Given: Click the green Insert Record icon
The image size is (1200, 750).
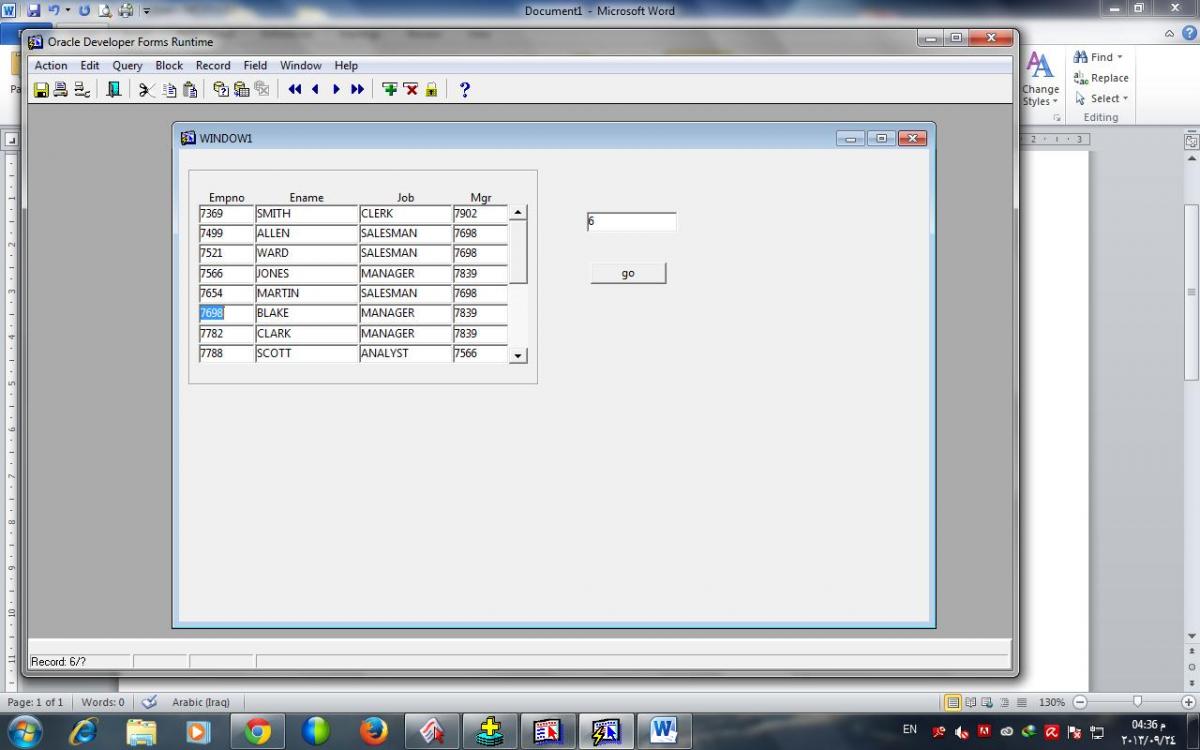Looking at the screenshot, I should coord(390,89).
